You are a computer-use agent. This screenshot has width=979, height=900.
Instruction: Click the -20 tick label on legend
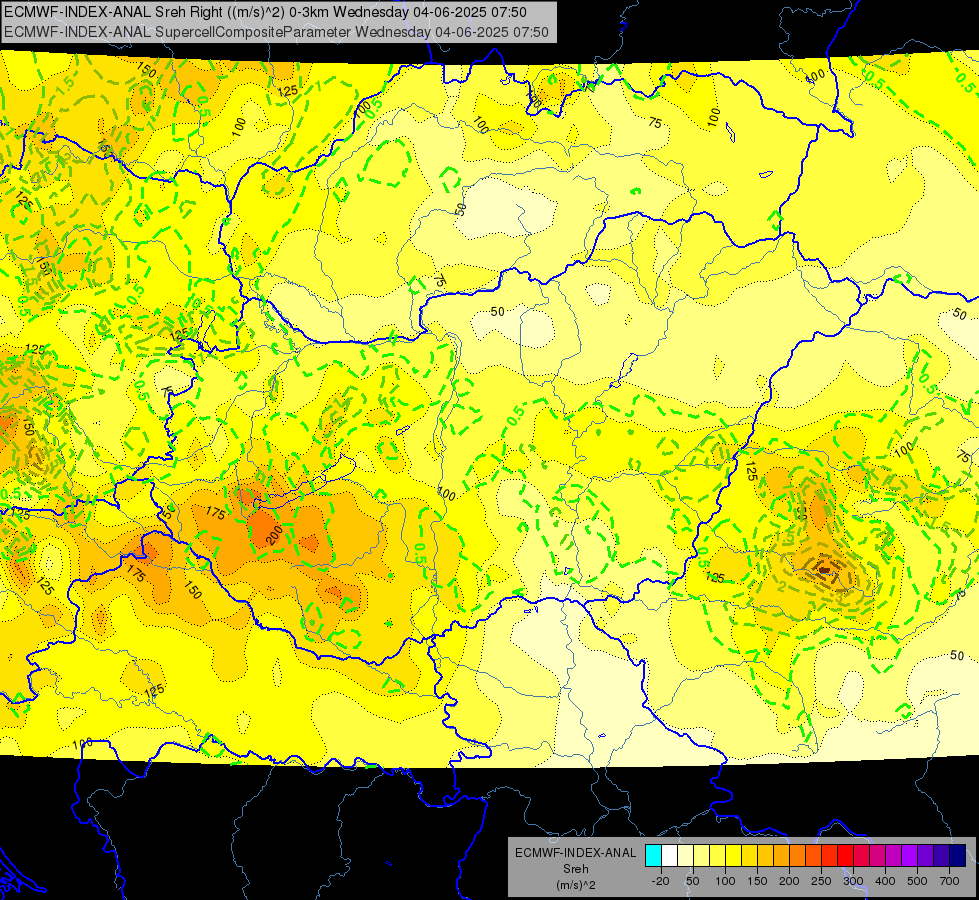[660, 881]
